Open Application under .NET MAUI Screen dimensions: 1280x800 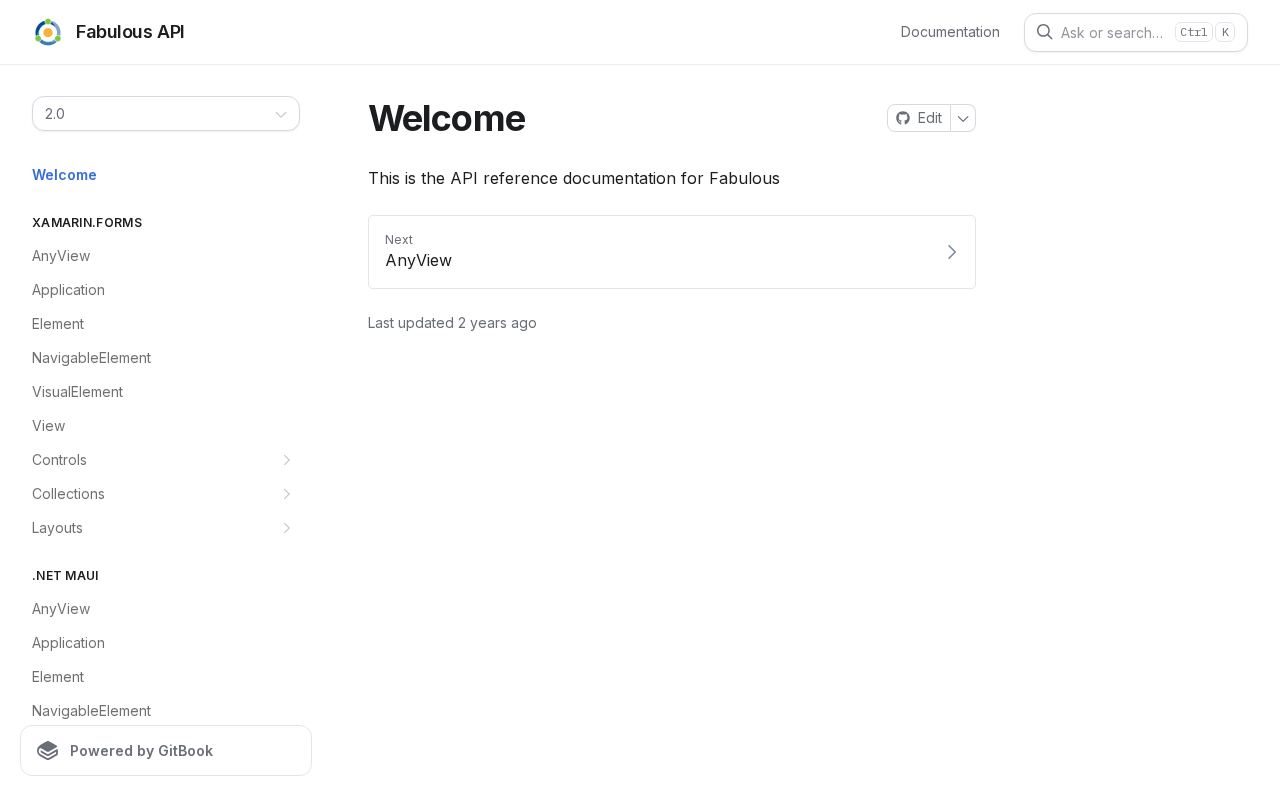coord(68,643)
